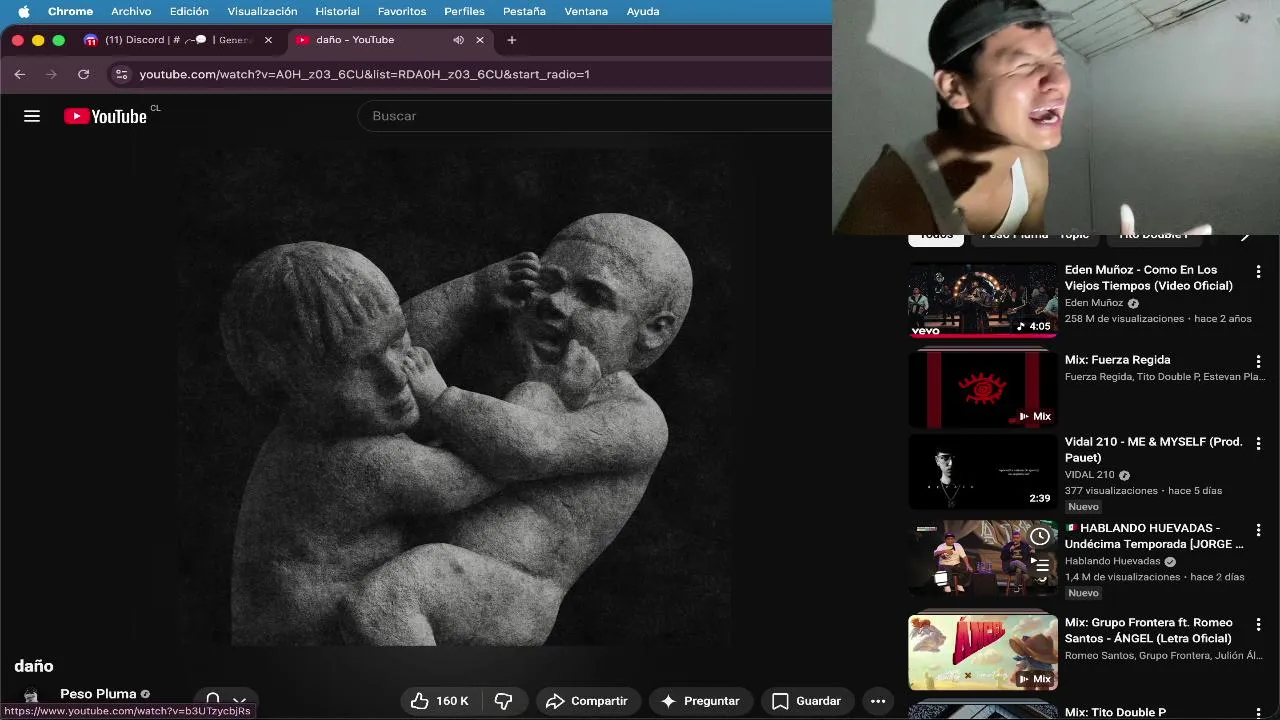Open the Historial menu
Viewport: 1280px width, 720px height.
337,11
